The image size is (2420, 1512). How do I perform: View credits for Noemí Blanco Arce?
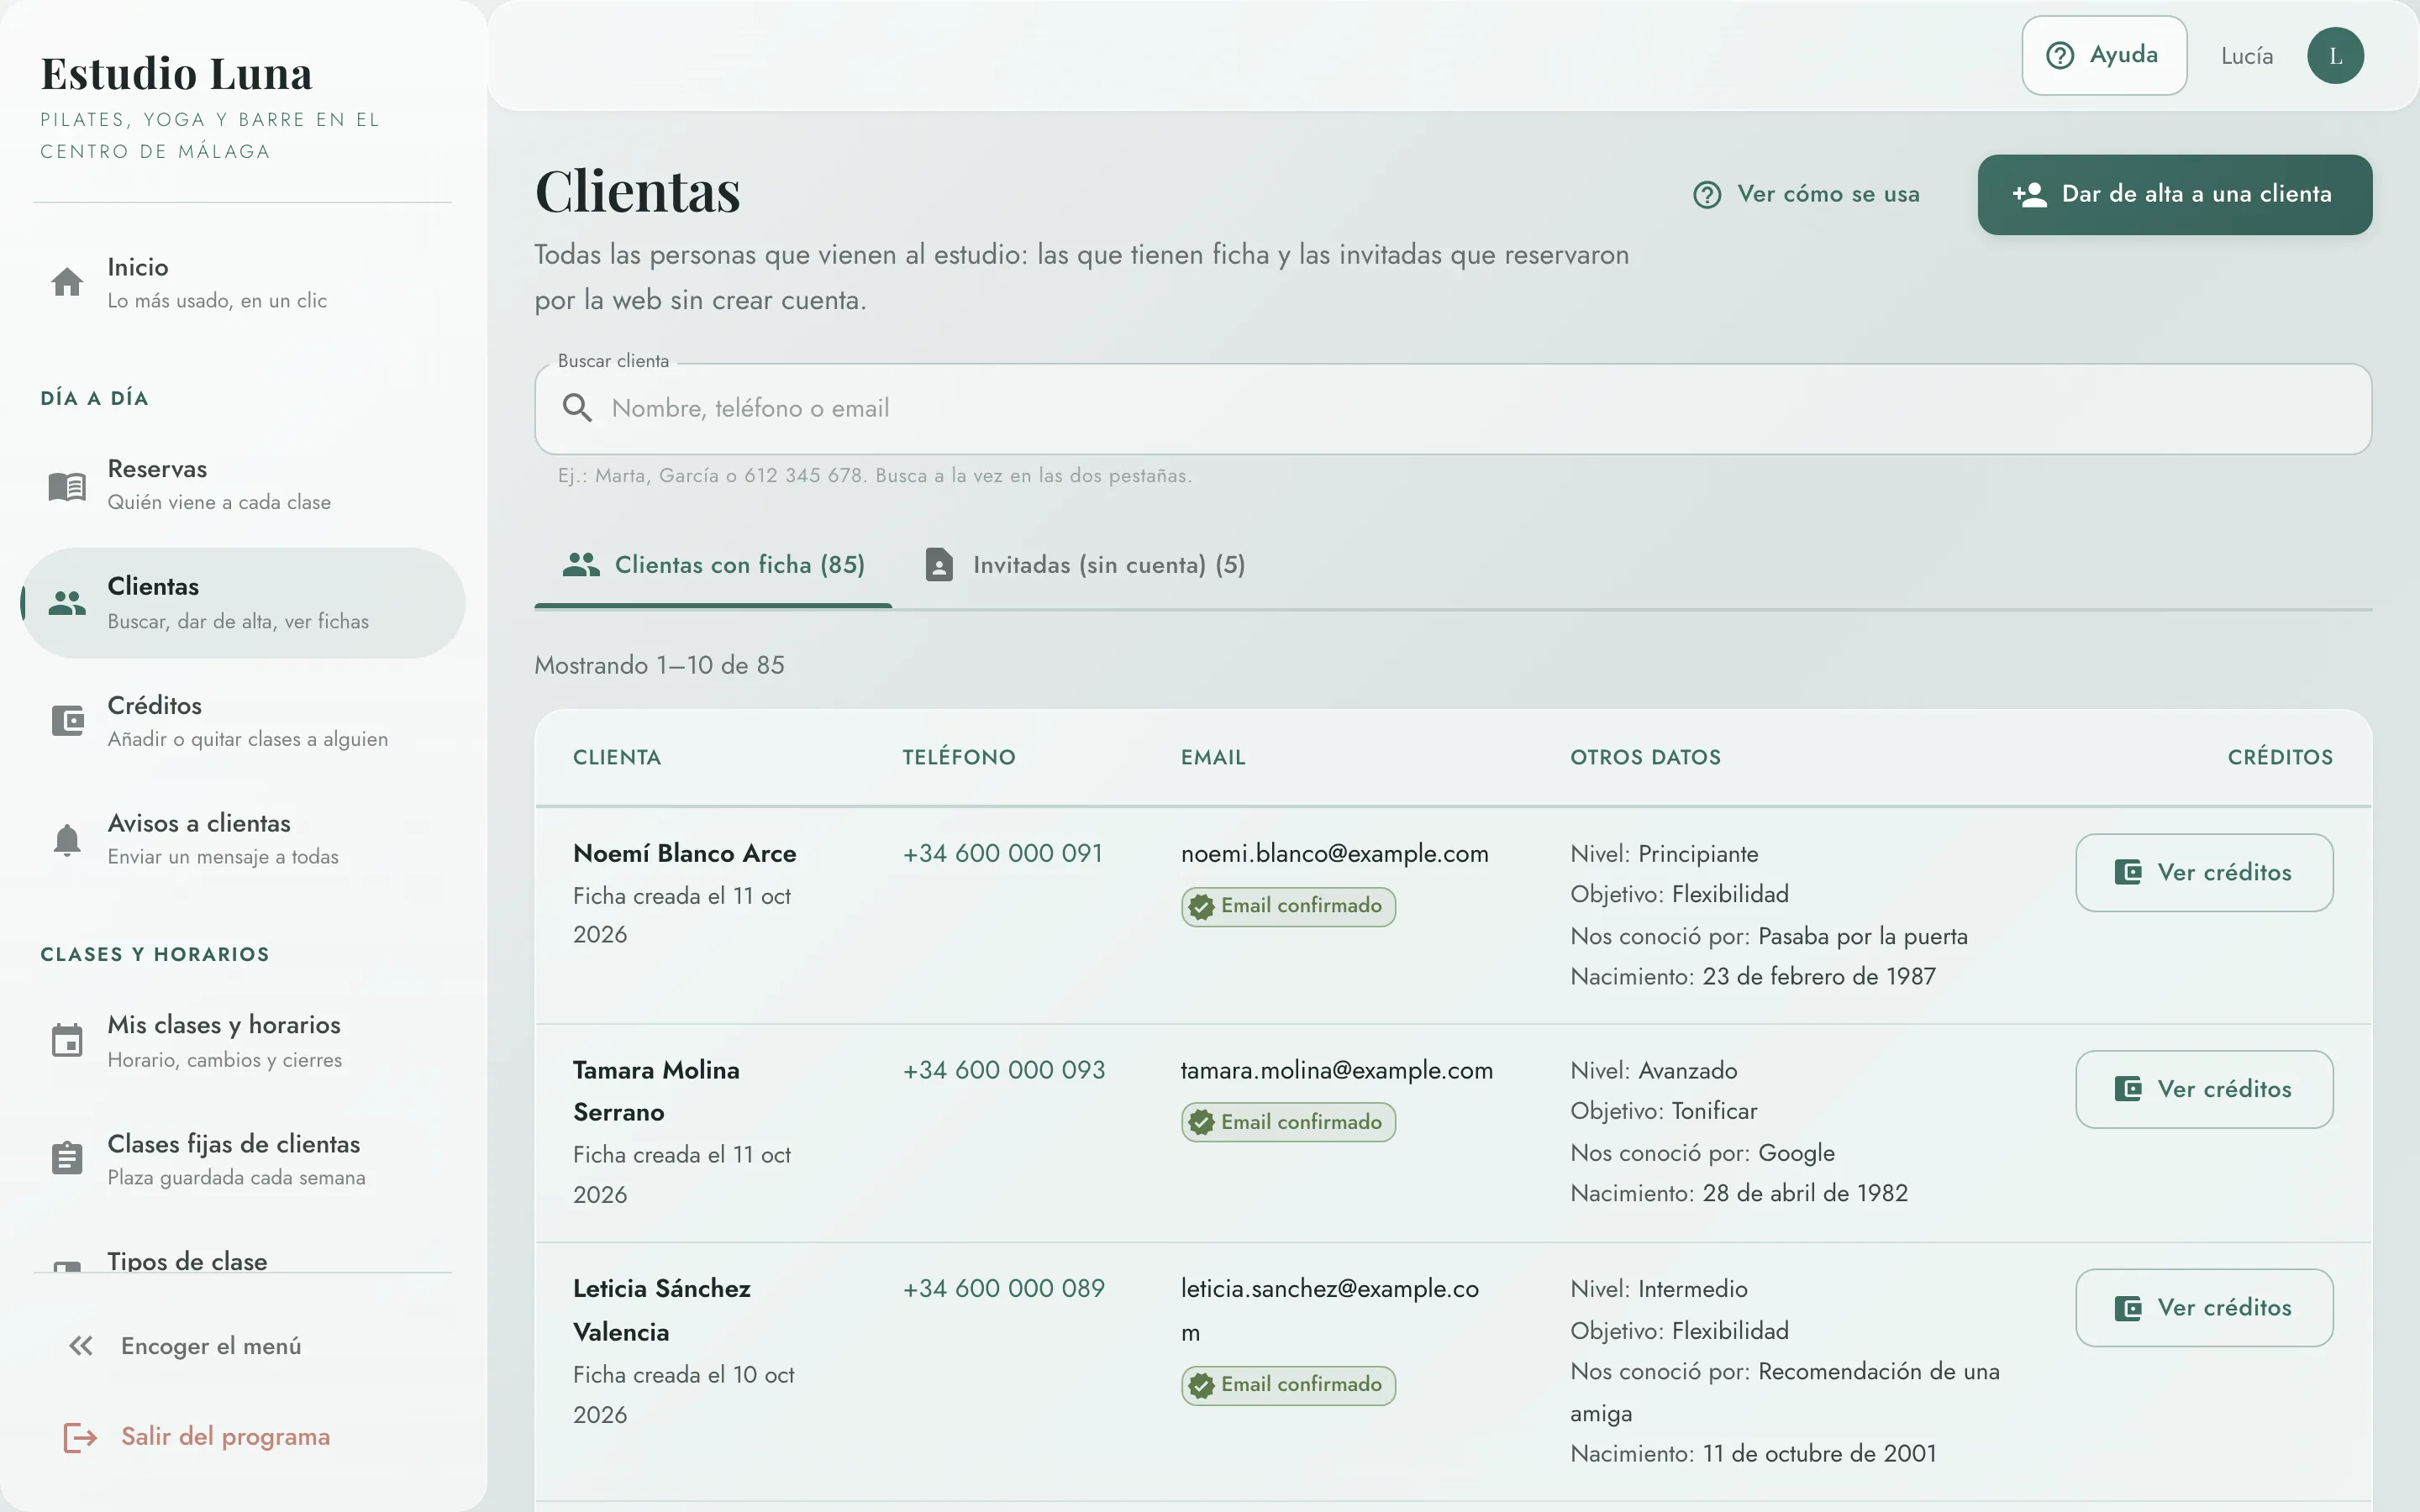pos(2204,872)
